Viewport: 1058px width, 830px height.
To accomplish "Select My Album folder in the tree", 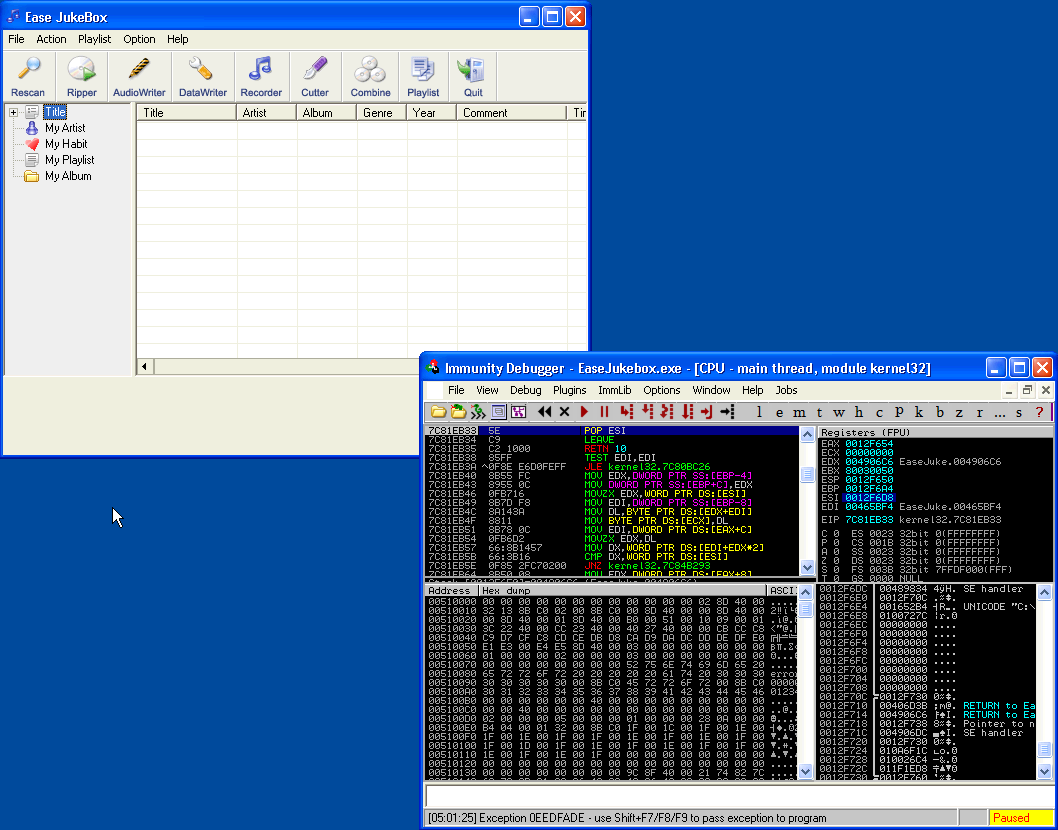I will 67,176.
